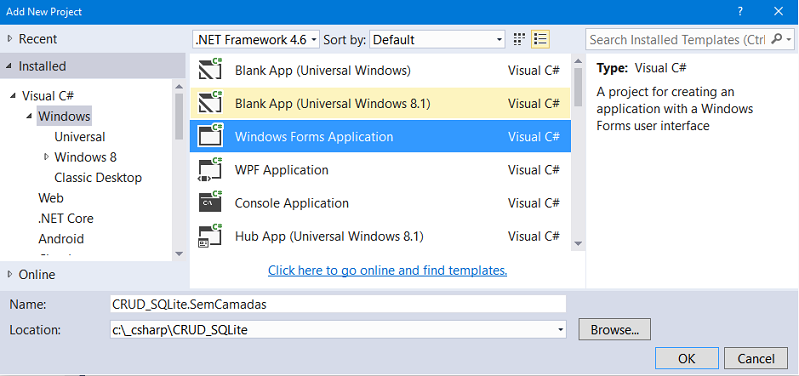Open the .NET Framework version dropdown
Image resolution: width=799 pixels, height=376 pixels.
(x=256, y=39)
